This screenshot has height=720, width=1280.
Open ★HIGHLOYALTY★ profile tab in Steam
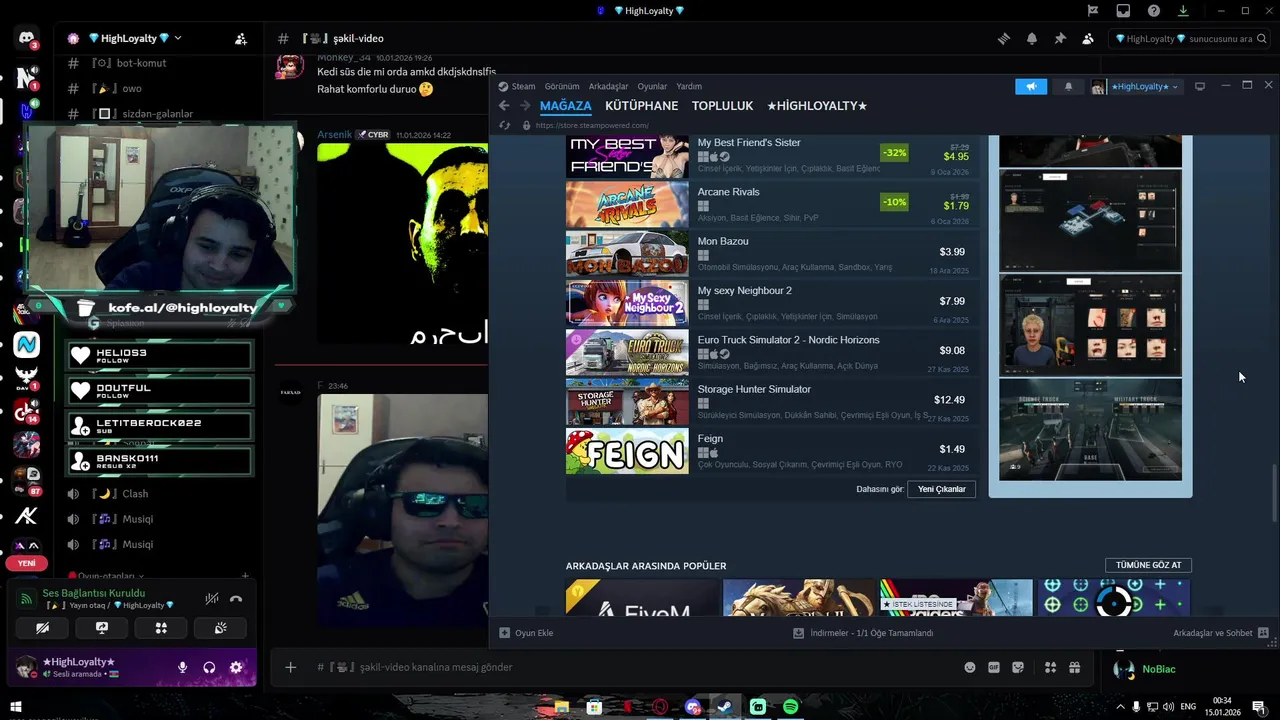pos(817,106)
